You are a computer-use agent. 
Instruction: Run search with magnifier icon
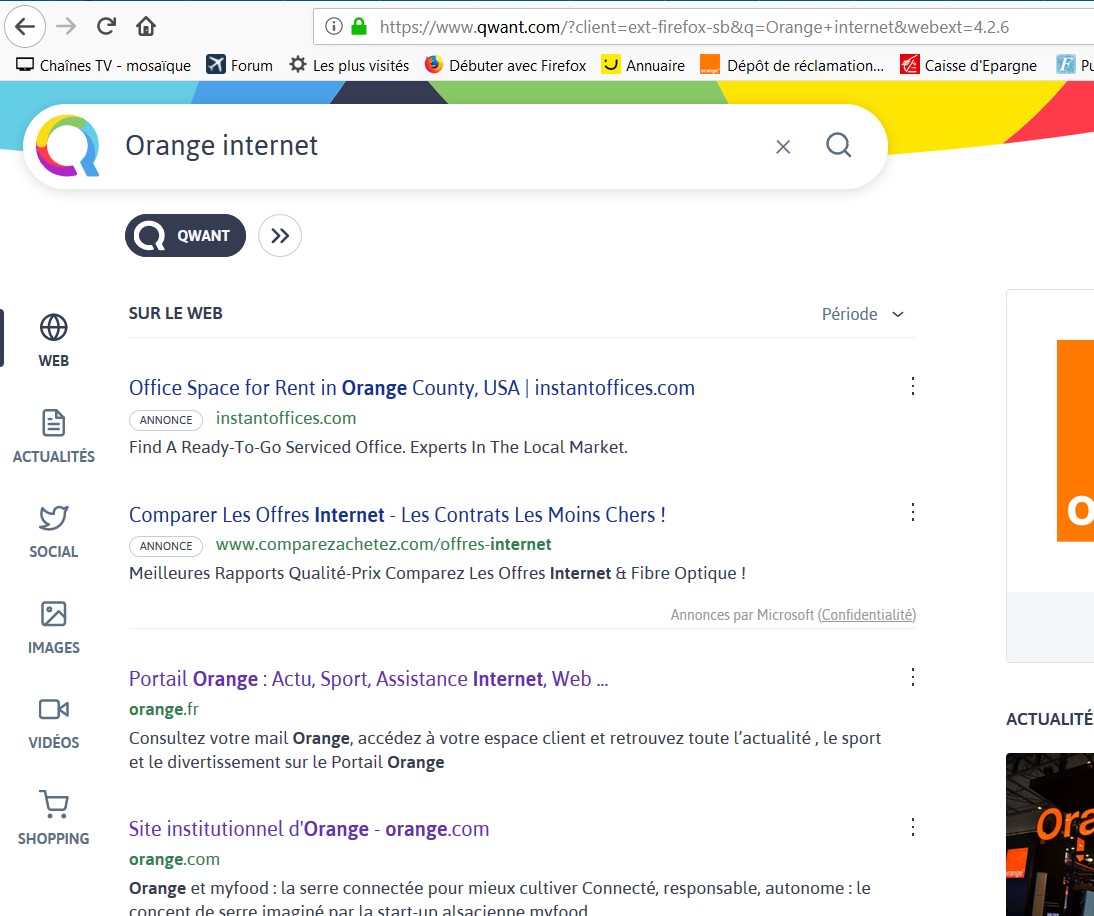click(838, 145)
